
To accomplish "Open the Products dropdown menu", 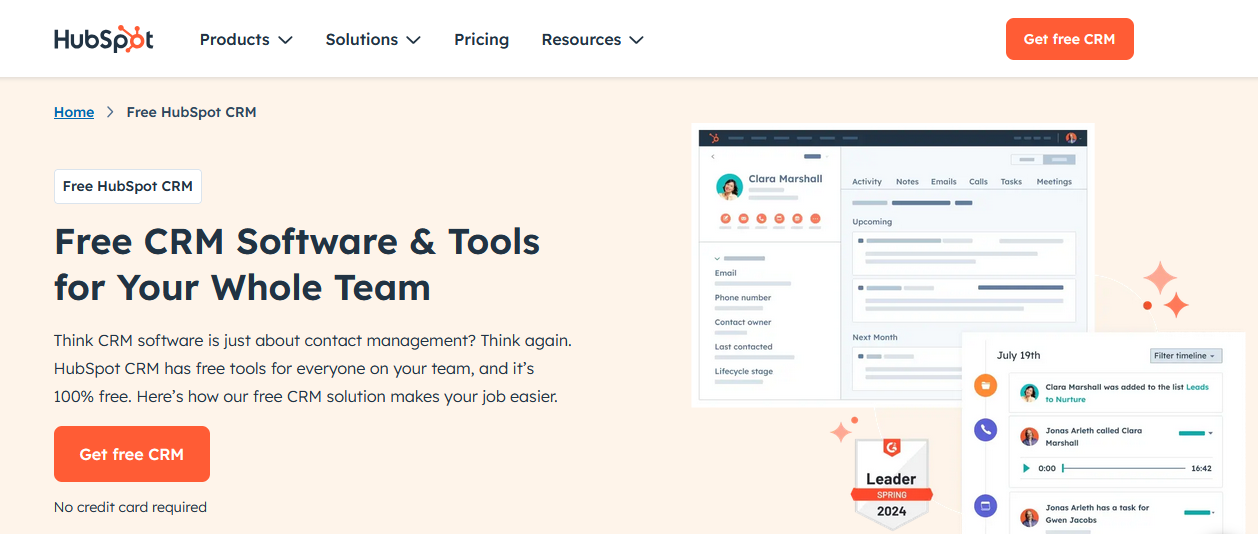I will (x=246, y=39).
